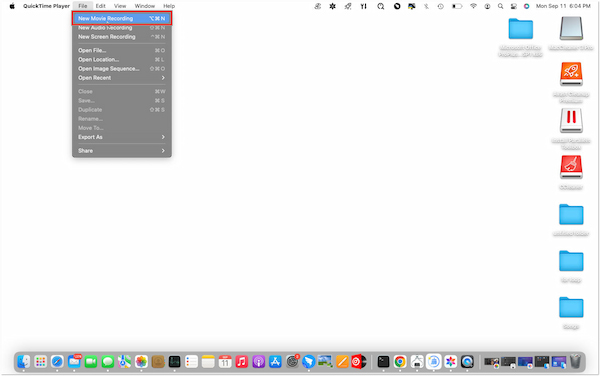Launch Google Chrome from the Dock
This screenshot has width=600, height=376.
(400, 361)
